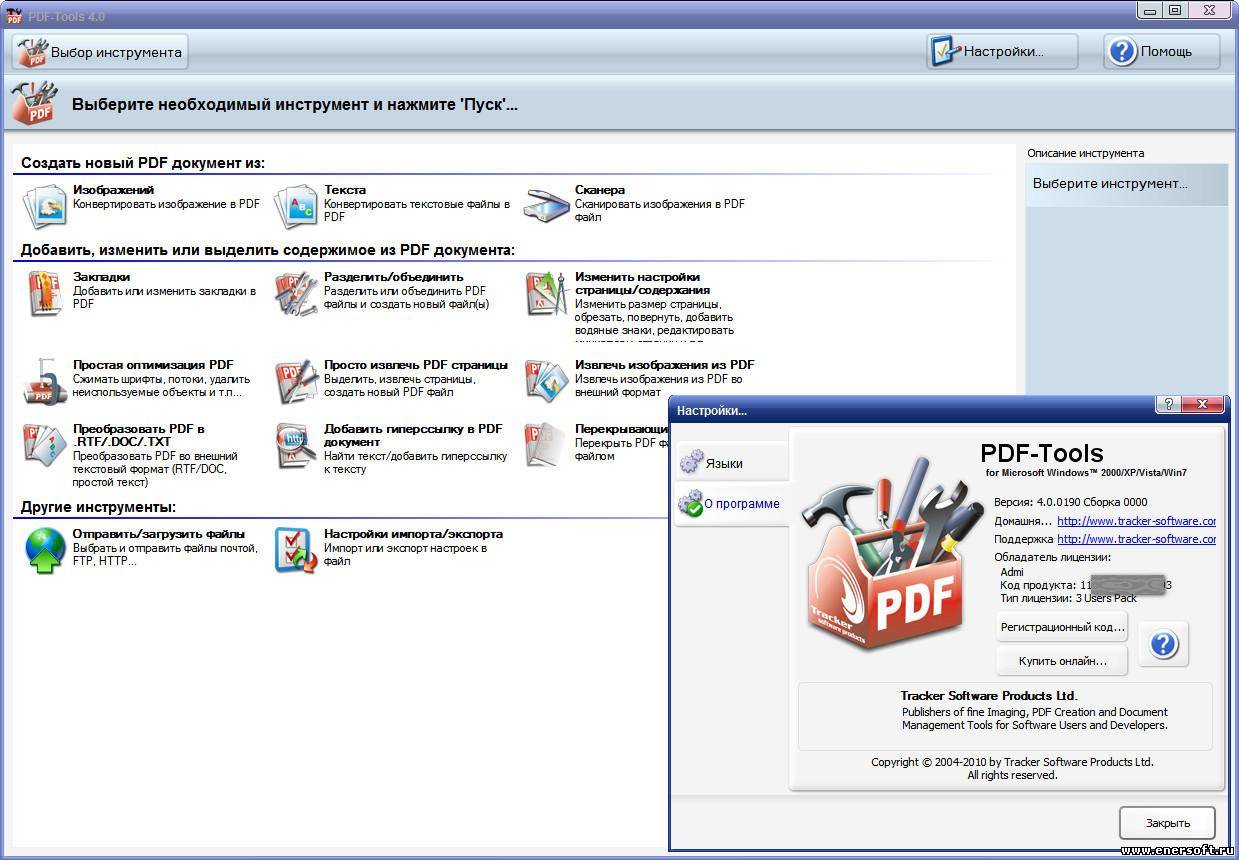Click the Регистрационный код button
1239x860 pixels.
1062,628
